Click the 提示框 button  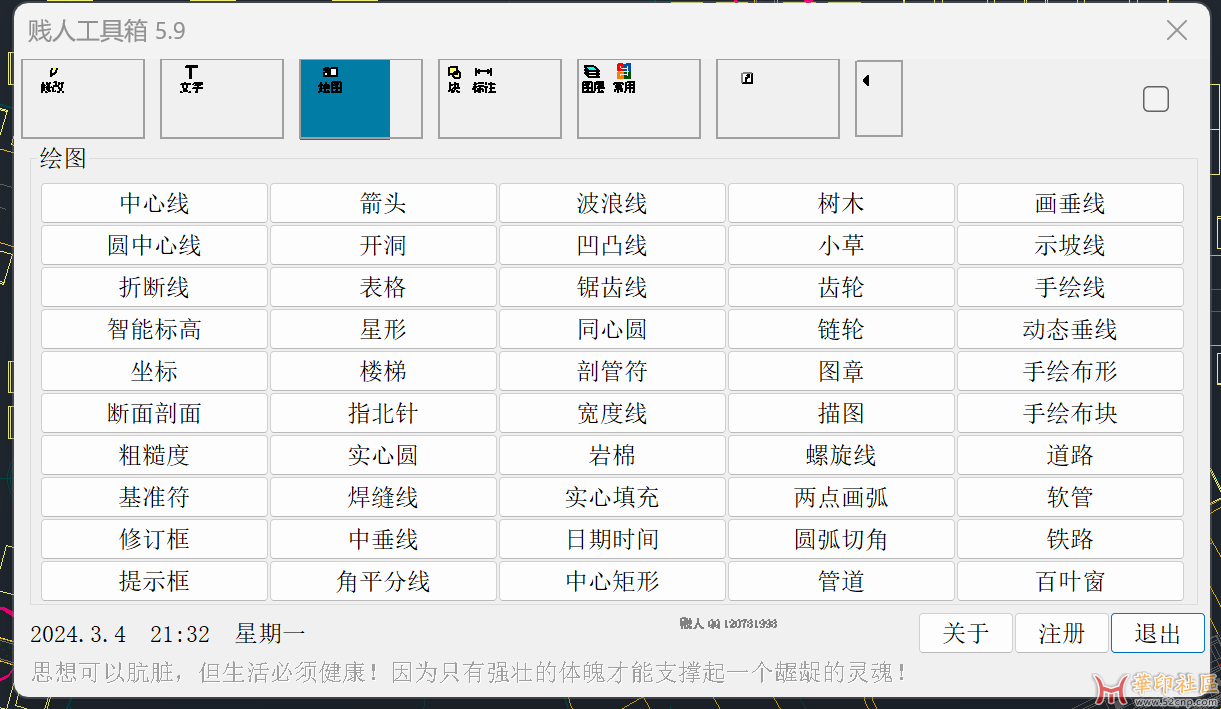tap(154, 581)
